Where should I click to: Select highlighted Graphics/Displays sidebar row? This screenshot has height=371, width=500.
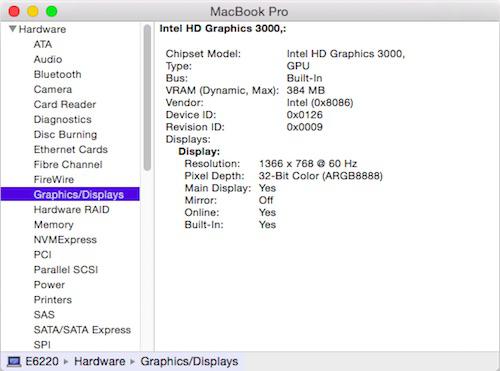(70, 194)
